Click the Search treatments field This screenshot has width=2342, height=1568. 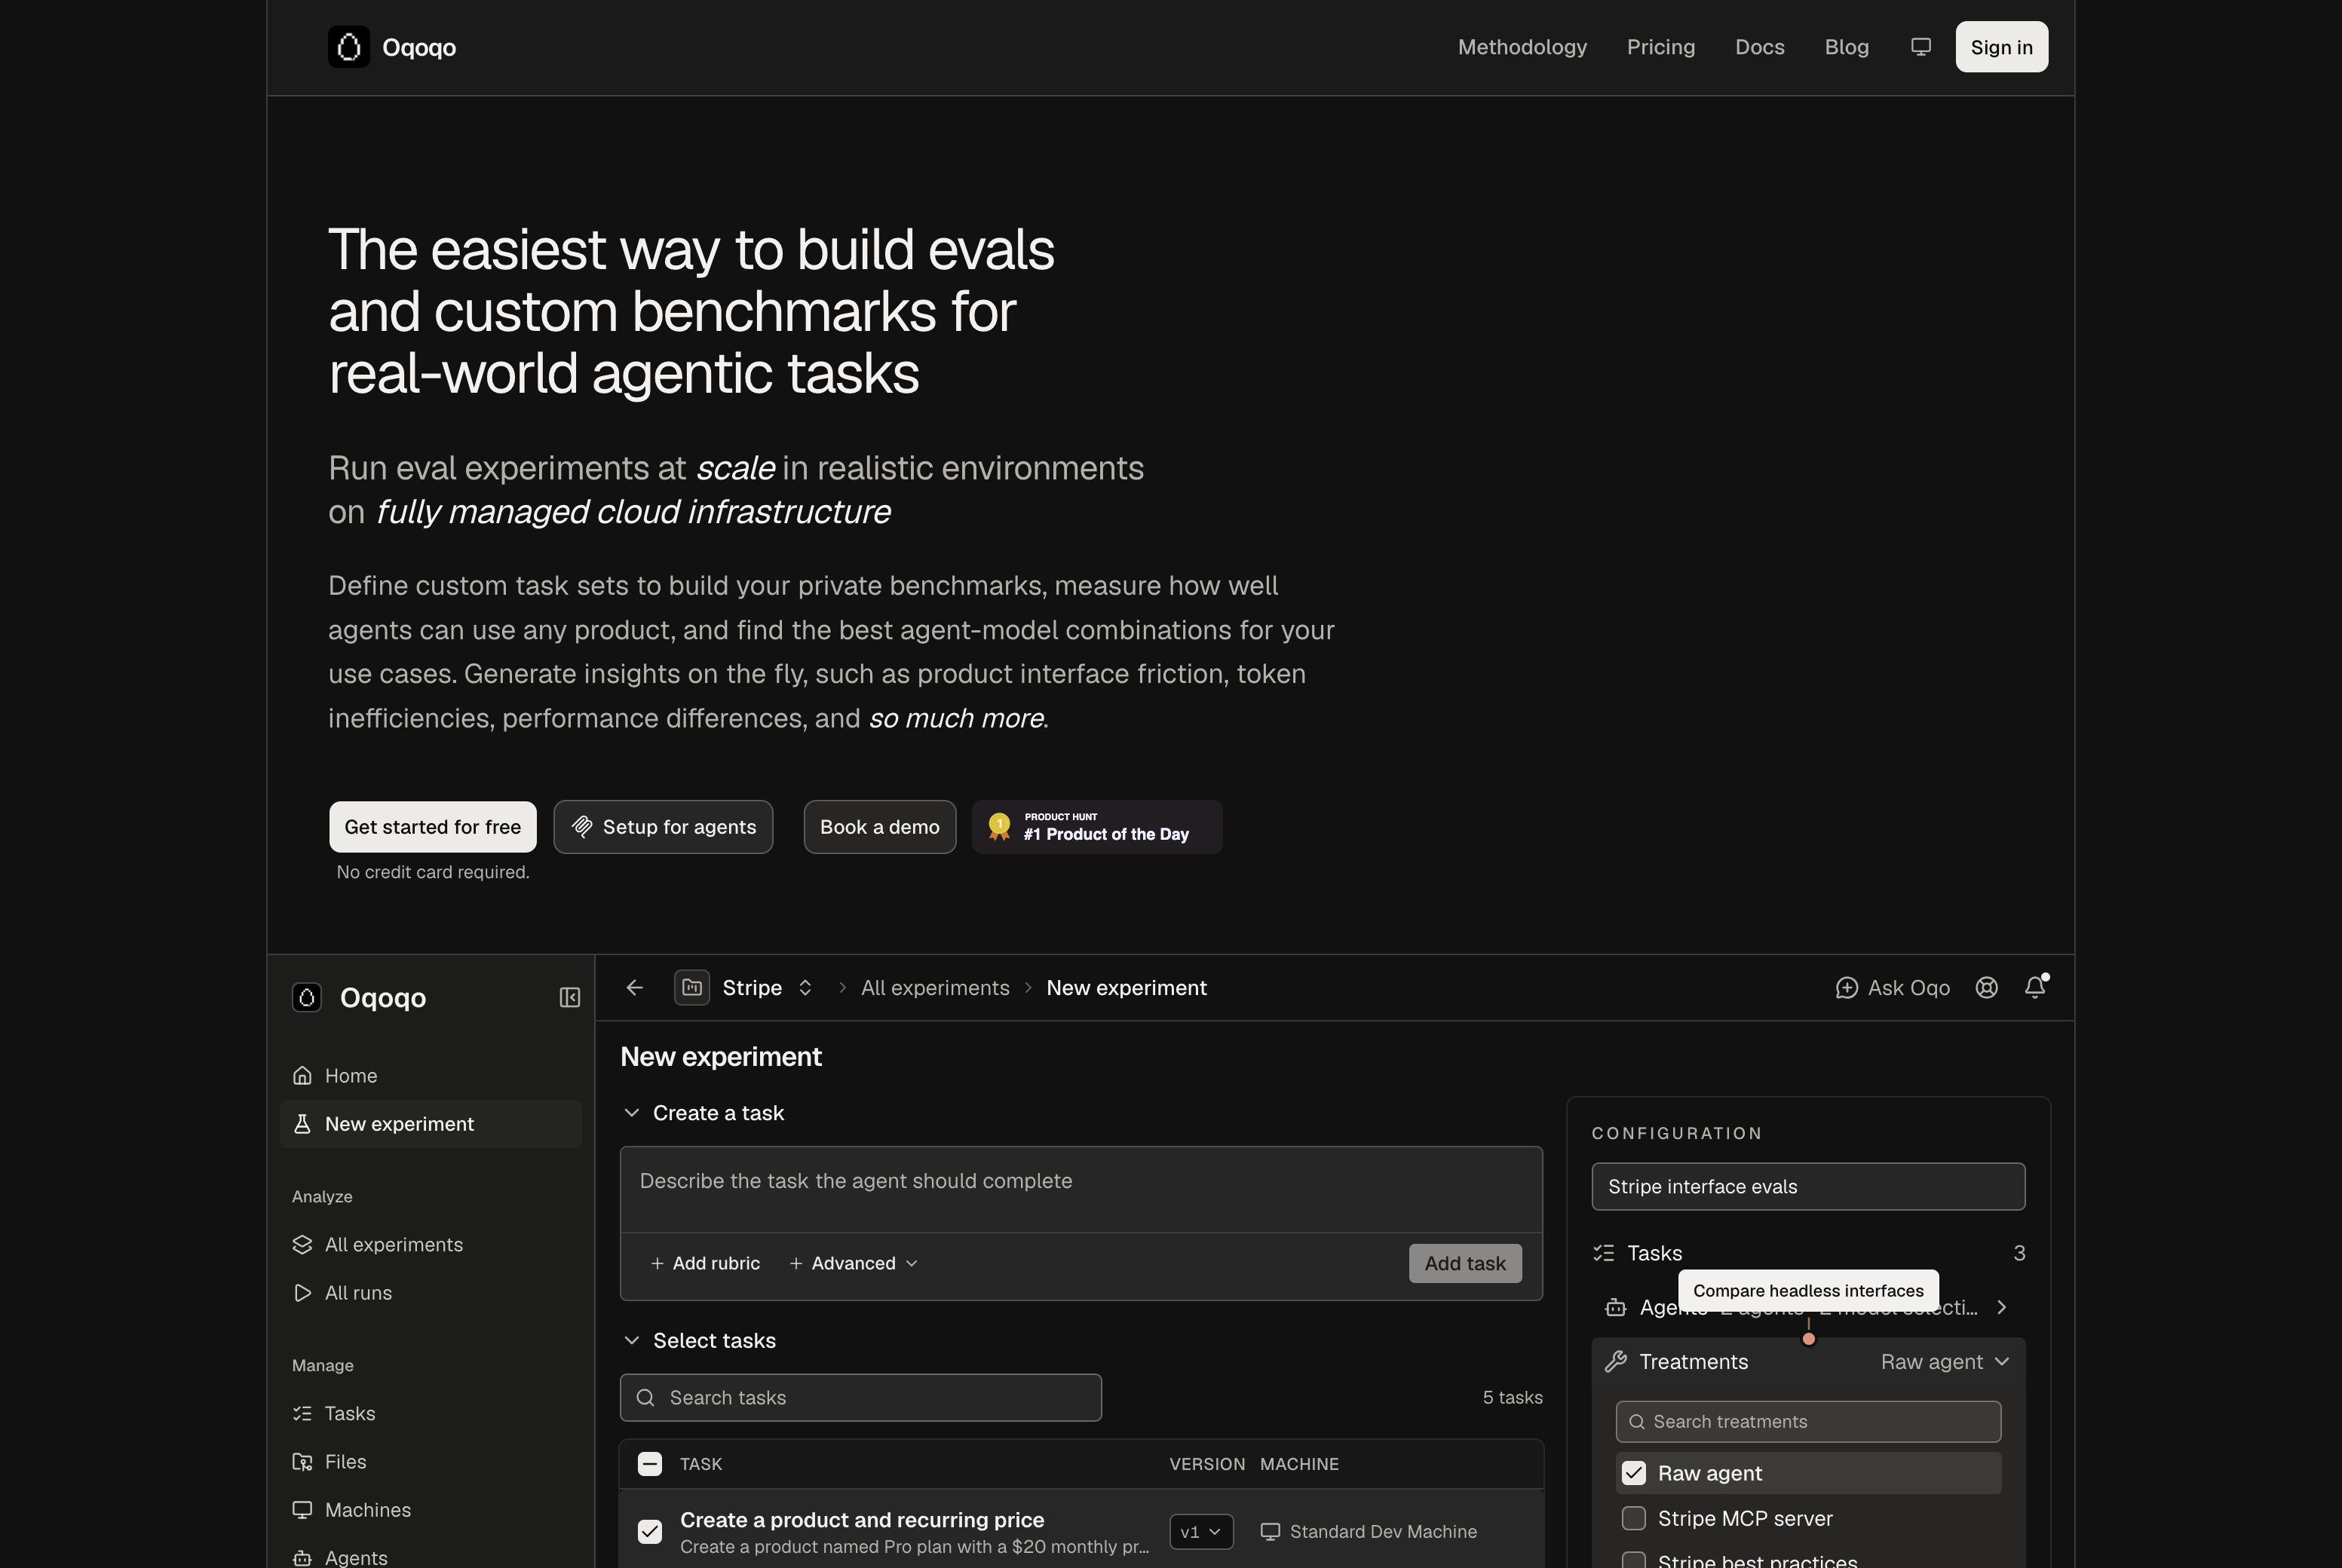(1808, 1422)
